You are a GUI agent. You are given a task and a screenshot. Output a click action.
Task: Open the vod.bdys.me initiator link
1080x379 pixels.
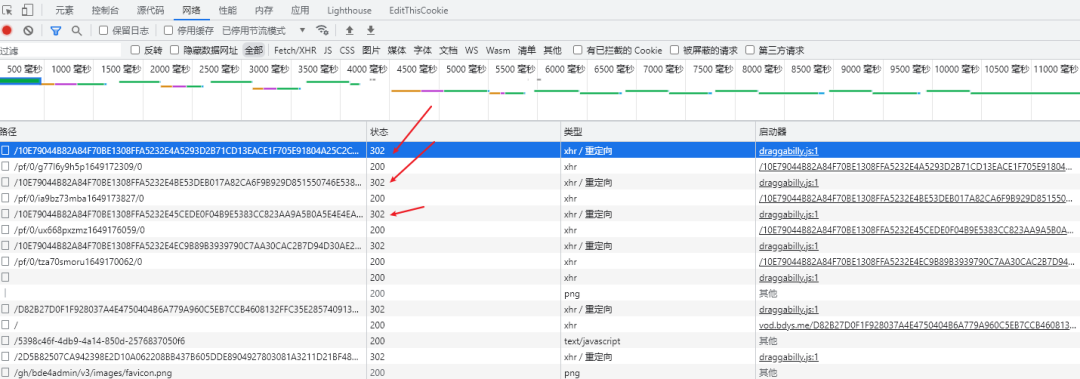pos(916,325)
